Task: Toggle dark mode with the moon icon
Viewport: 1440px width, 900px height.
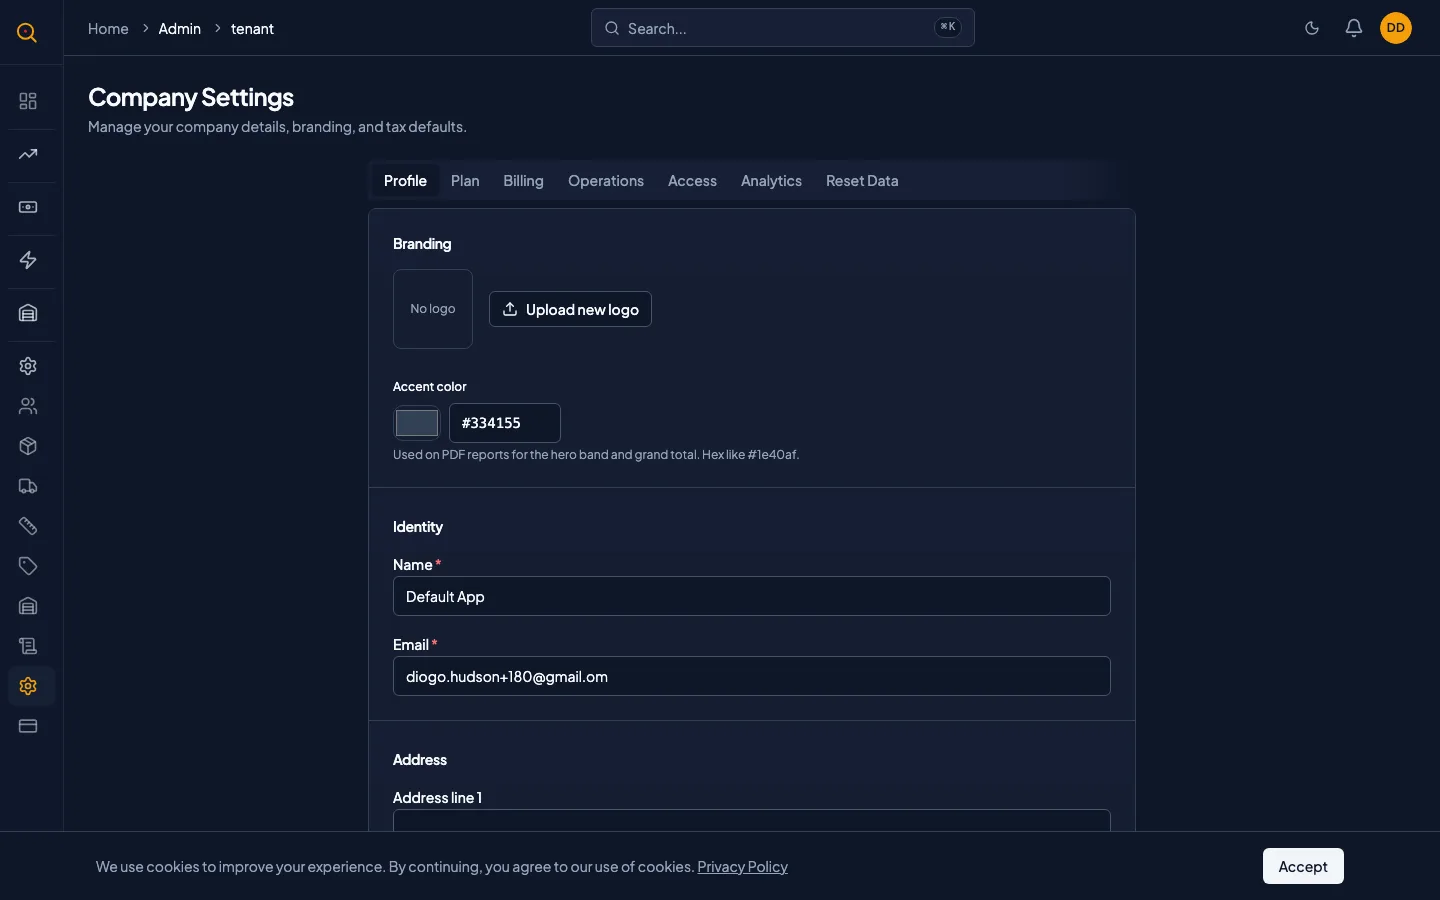Action: (1312, 28)
